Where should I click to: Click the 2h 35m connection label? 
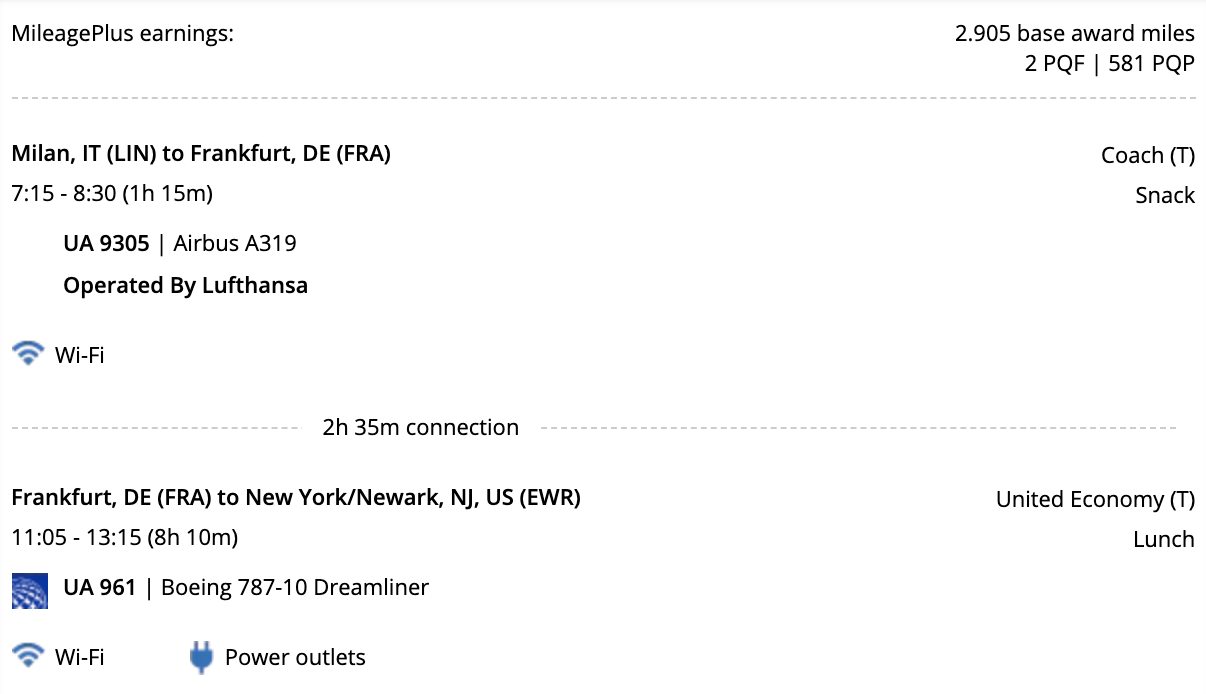(x=420, y=428)
